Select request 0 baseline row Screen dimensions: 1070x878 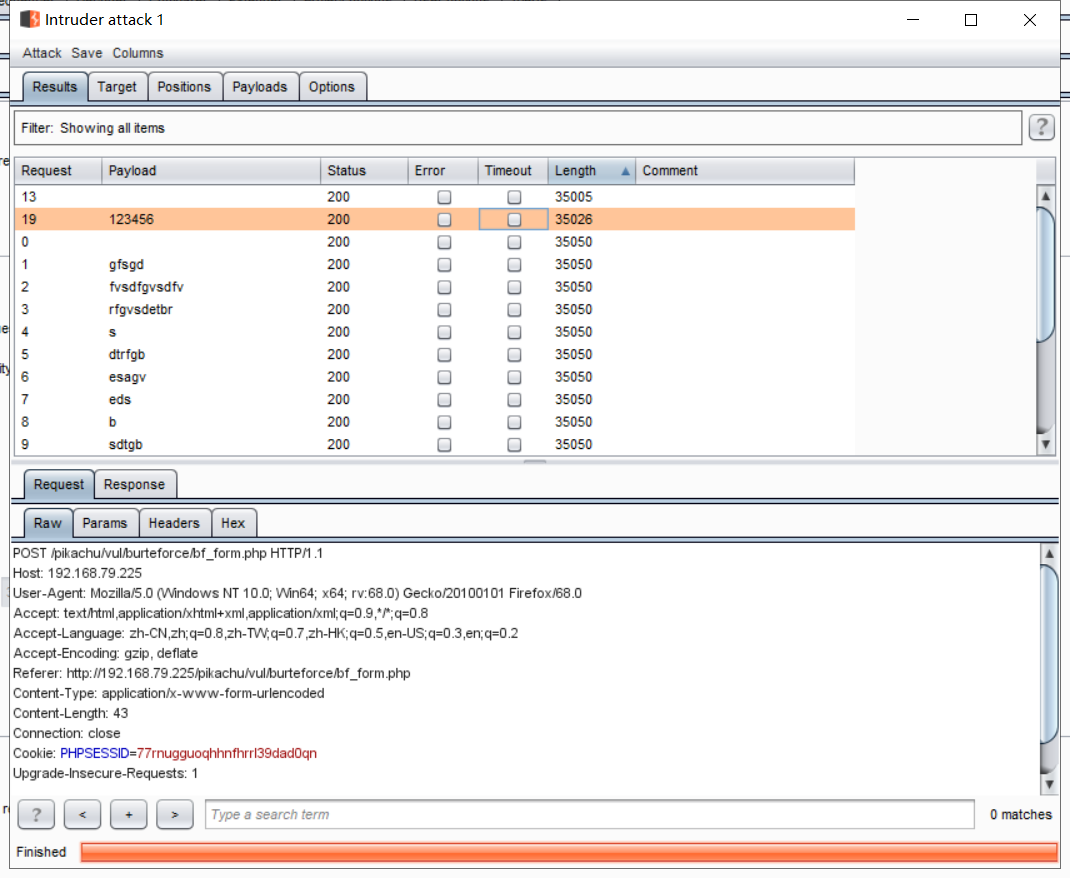pyautogui.click(x=435, y=242)
